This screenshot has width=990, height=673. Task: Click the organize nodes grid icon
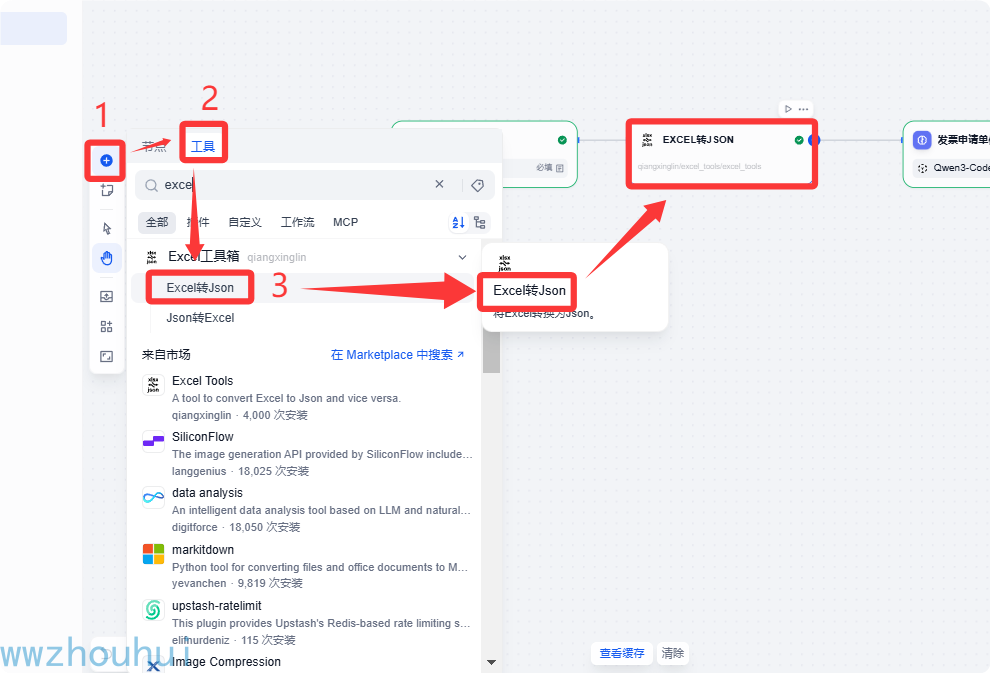click(107, 326)
